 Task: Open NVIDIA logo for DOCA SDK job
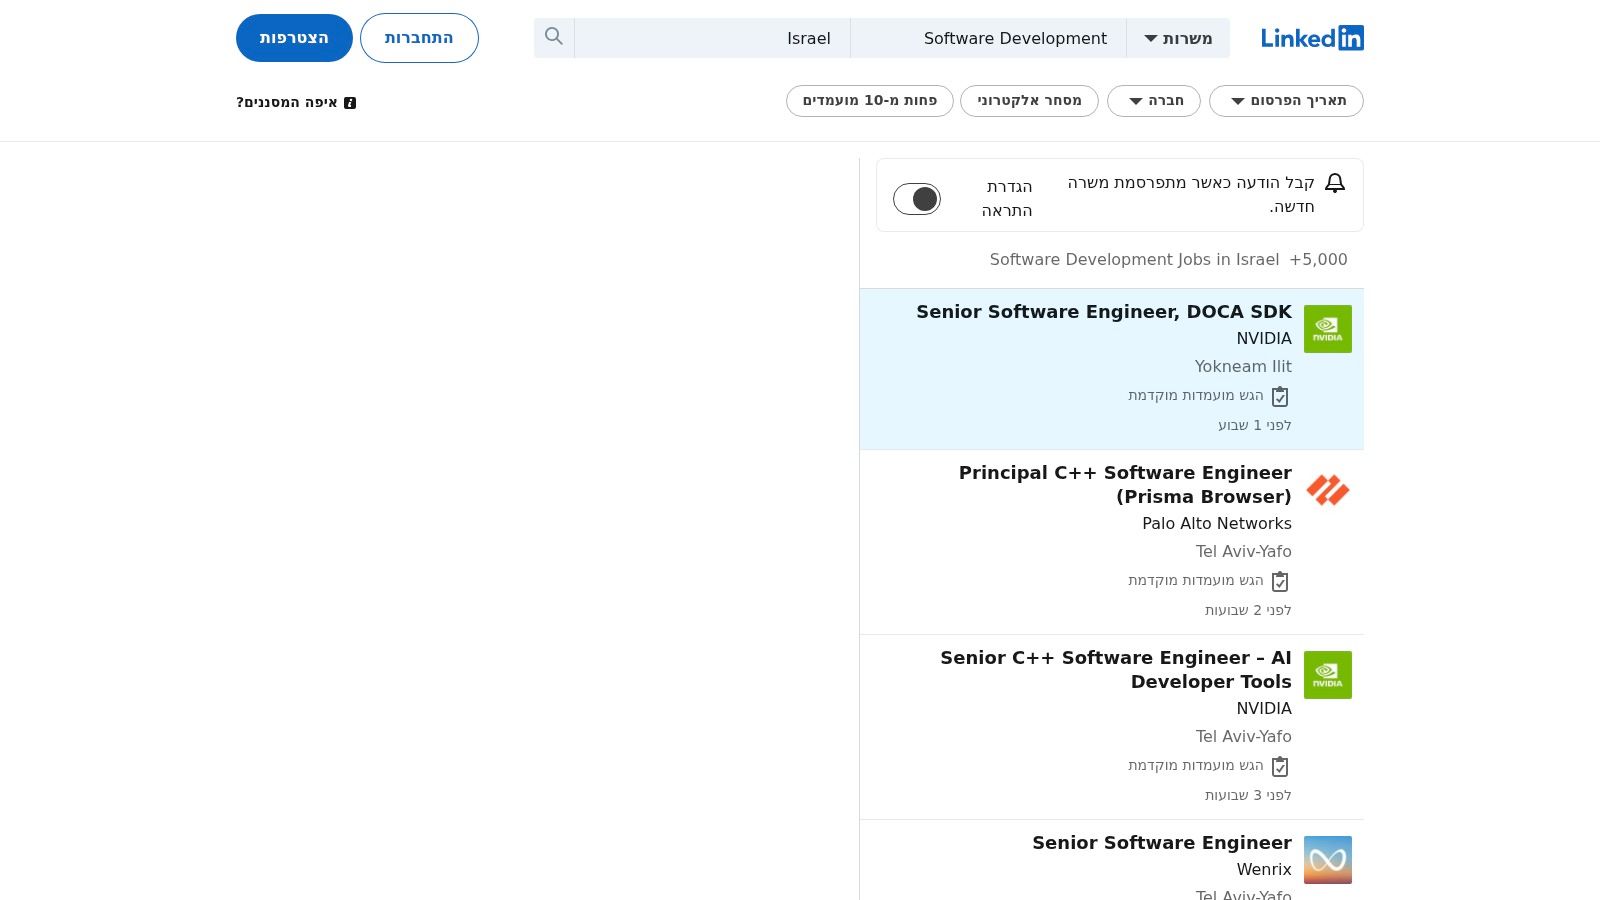coord(1328,329)
